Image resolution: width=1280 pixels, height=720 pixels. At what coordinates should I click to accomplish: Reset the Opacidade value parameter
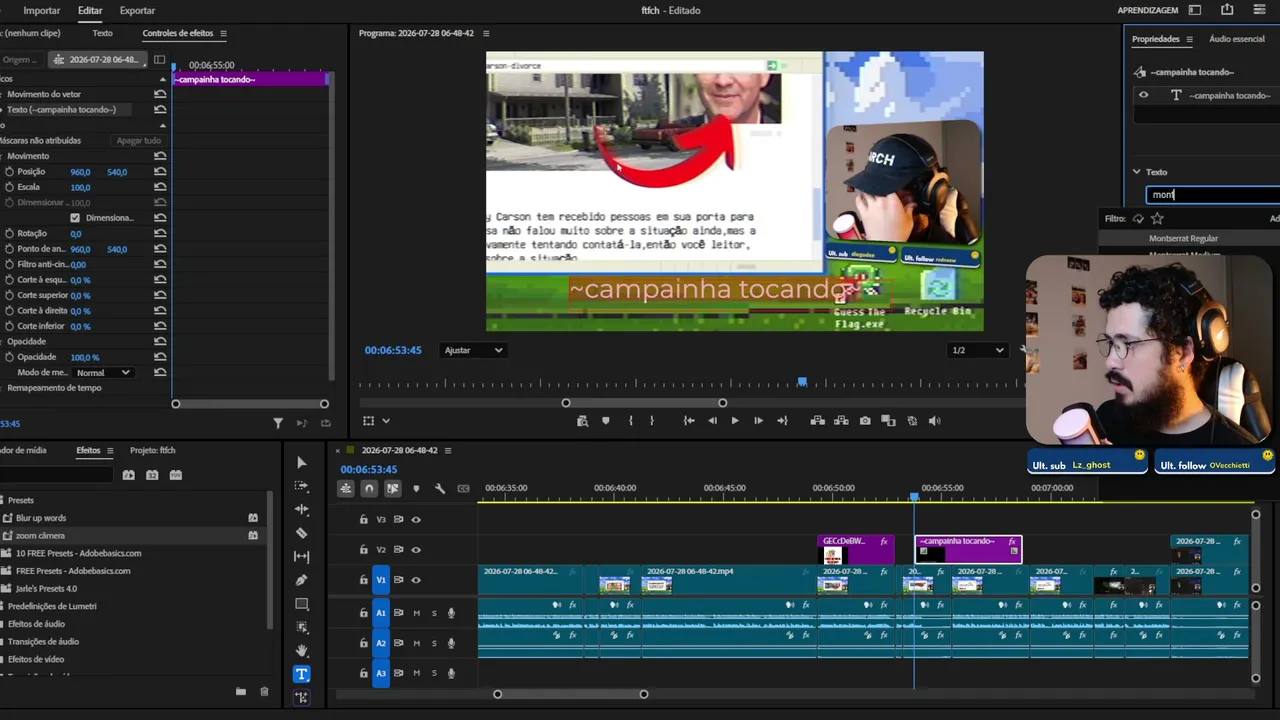tap(160, 357)
